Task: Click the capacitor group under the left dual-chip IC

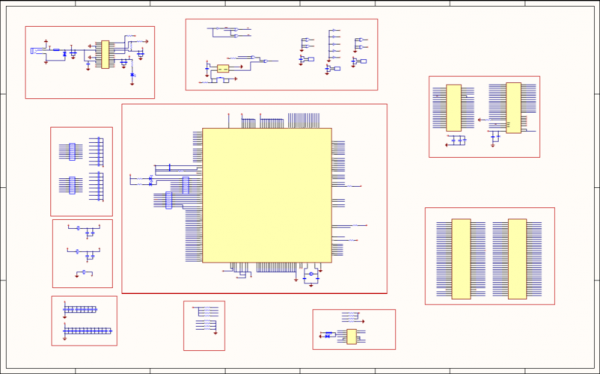Action: click(x=456, y=140)
